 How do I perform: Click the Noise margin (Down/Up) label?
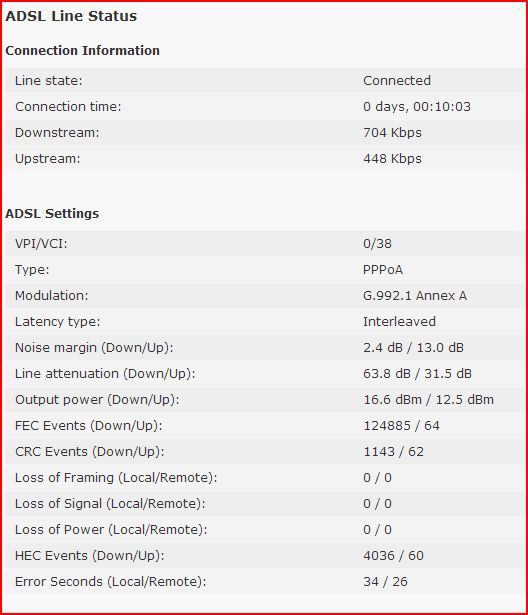[94, 348]
